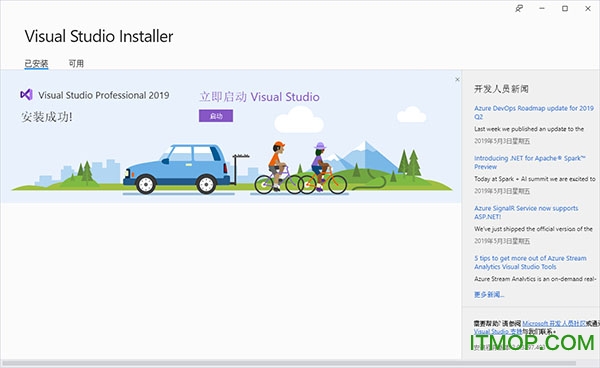The image size is (600, 368).
Task: Open Azure DevOps Roadmap update news link
Action: coord(534,112)
